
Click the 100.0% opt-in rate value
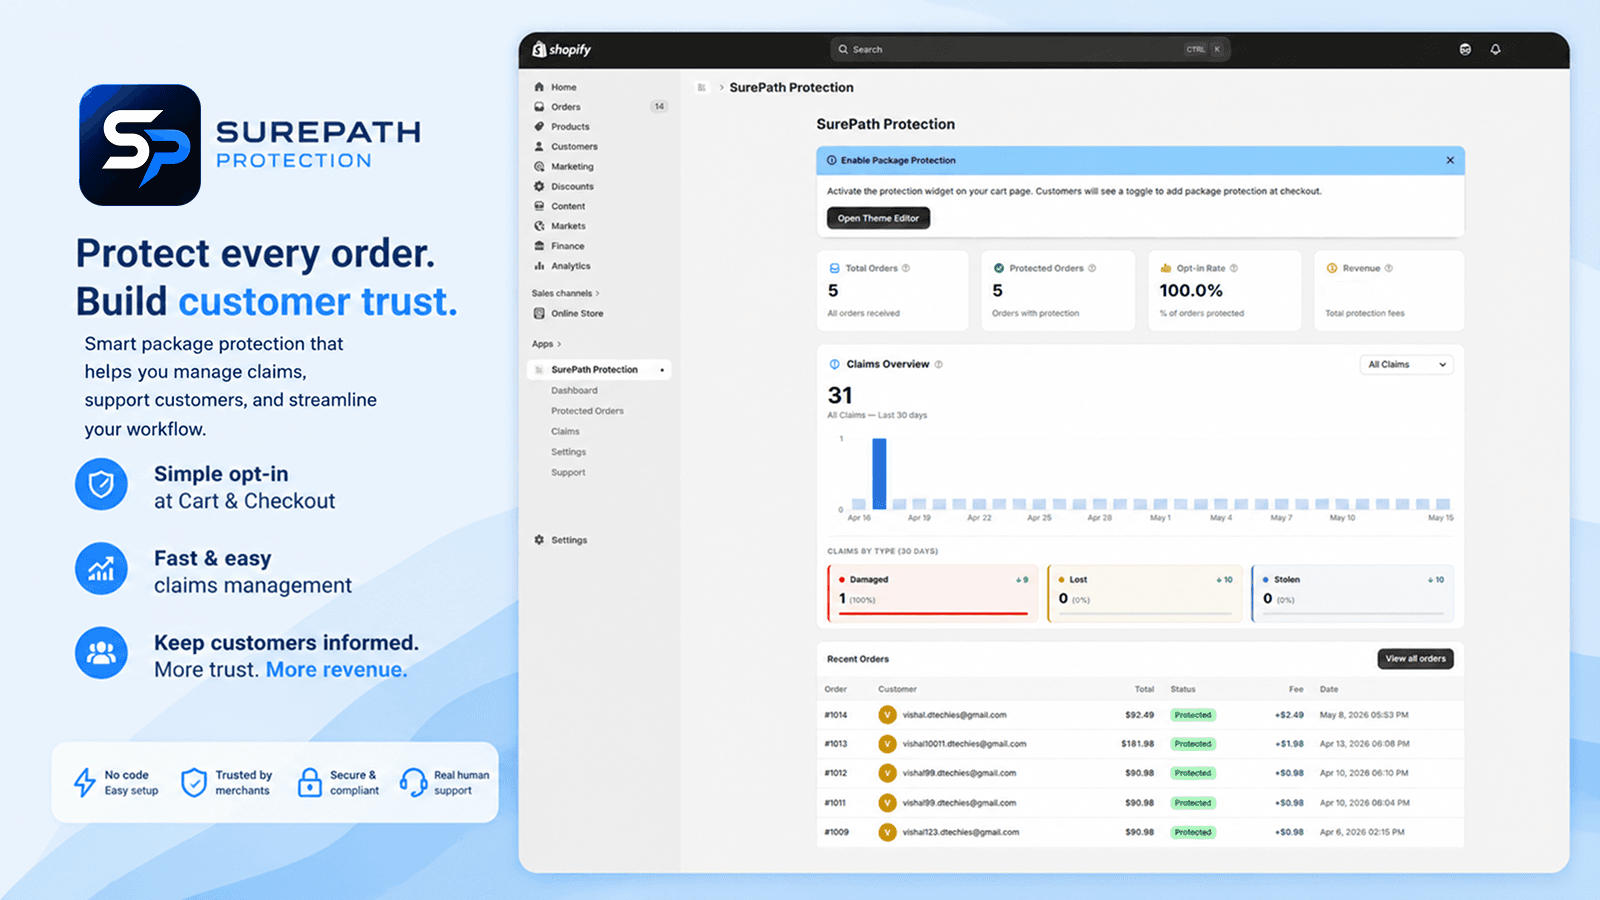[x=1191, y=291]
